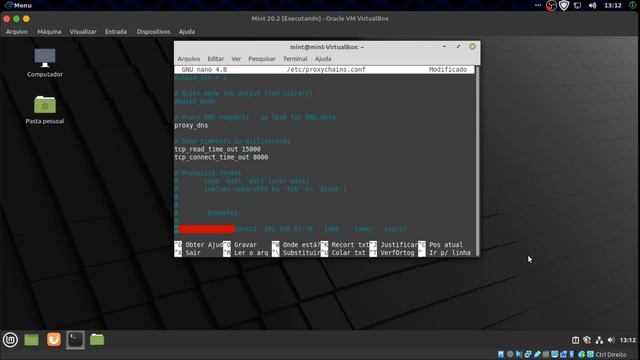Viewport: 640px width, 360px height.
Task: Open VirtualBox Arquivo menu
Action: 17,31
